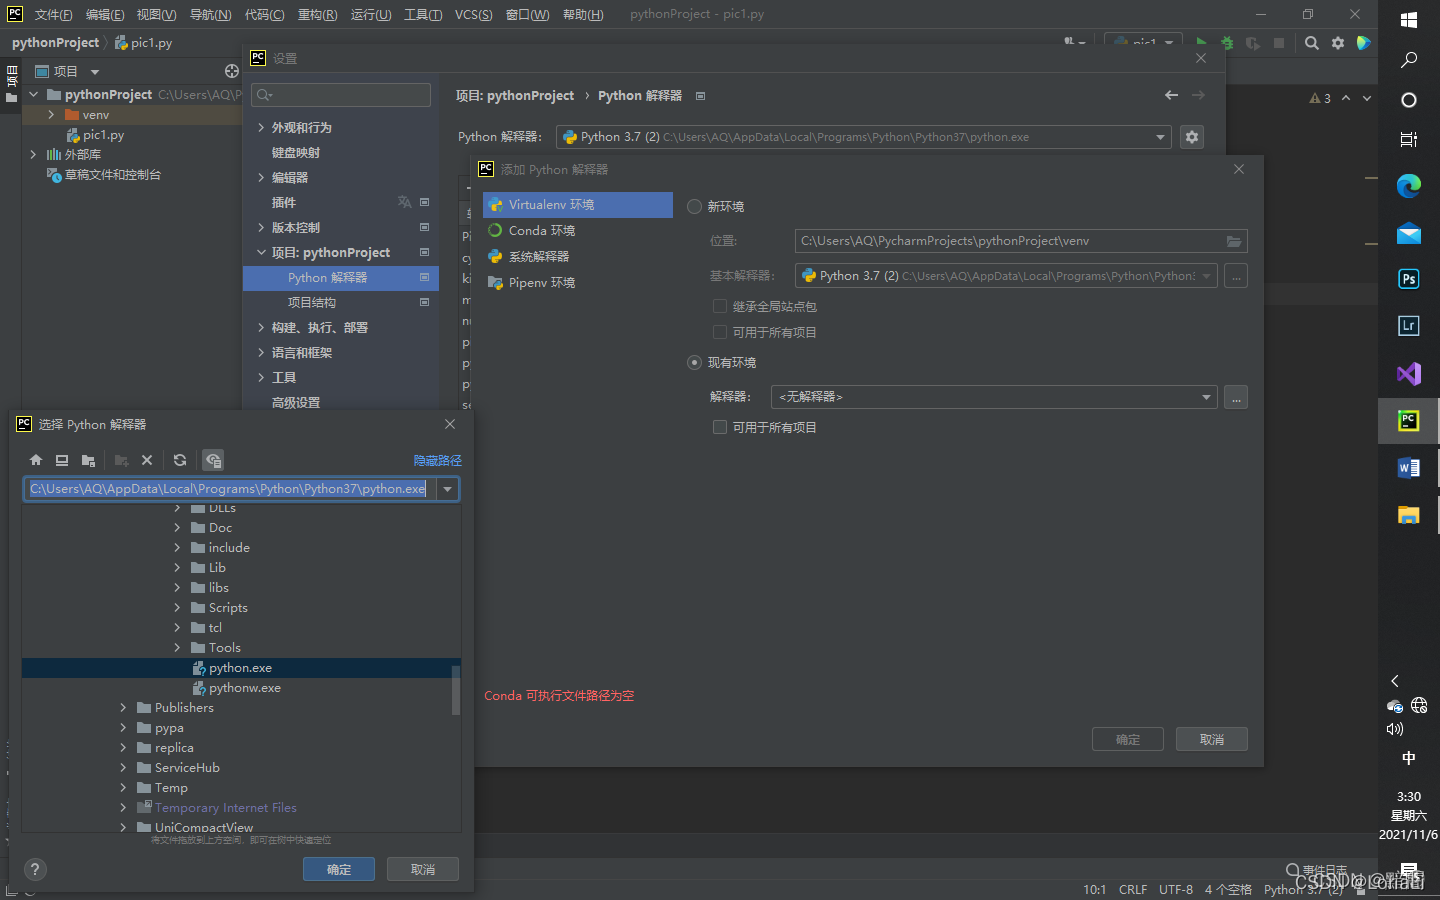Click 确定 in Select Python Interpreter dialog
The image size is (1440, 900).
tap(339, 869)
